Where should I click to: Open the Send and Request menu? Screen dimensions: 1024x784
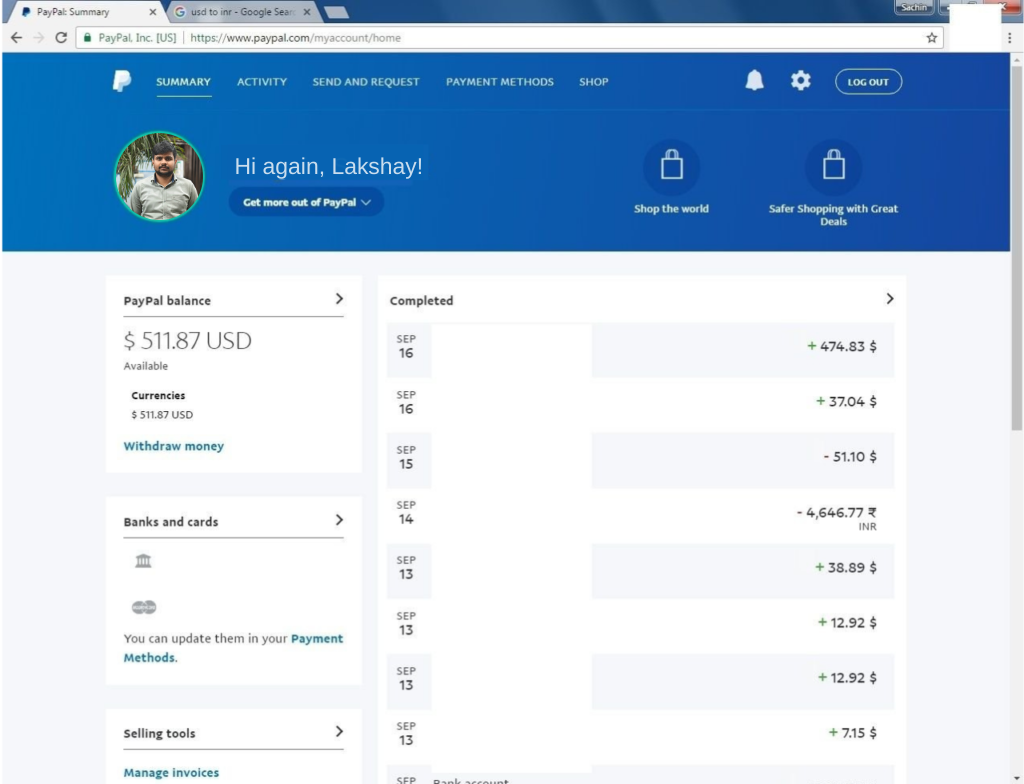tap(364, 81)
